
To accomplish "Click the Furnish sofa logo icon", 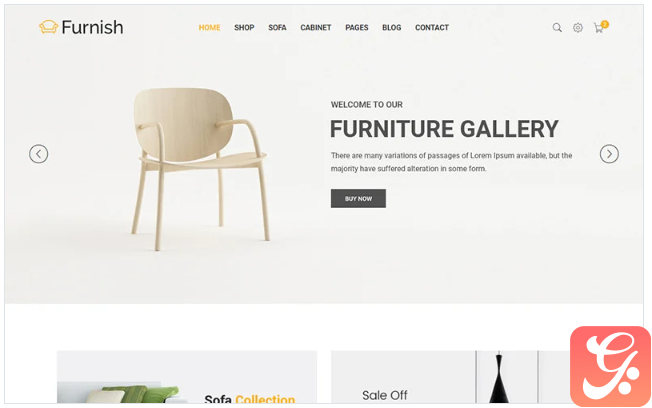I will click(x=48, y=27).
